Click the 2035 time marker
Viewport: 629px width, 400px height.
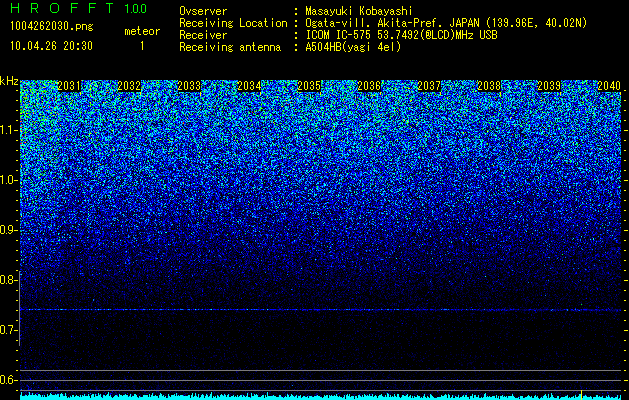pyautogui.click(x=309, y=86)
